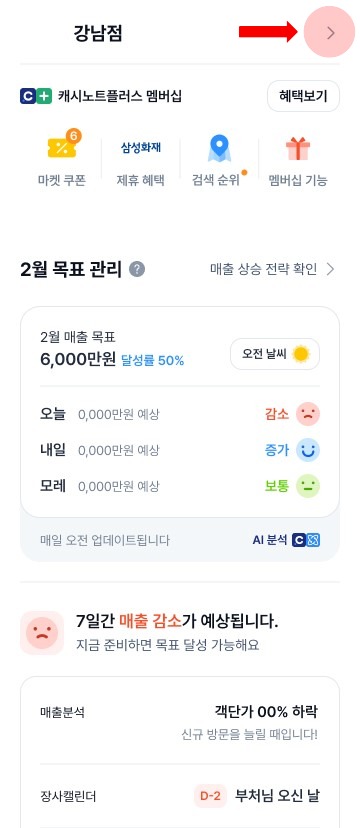Click the sad face icon beside 7일간 매출 감소

[x=42, y=633]
